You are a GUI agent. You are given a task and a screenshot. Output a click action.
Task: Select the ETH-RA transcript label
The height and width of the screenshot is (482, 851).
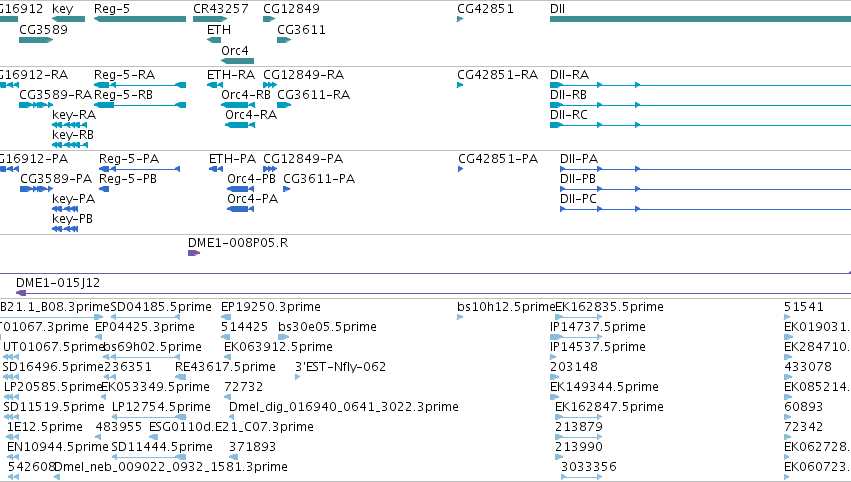[x=231, y=74]
